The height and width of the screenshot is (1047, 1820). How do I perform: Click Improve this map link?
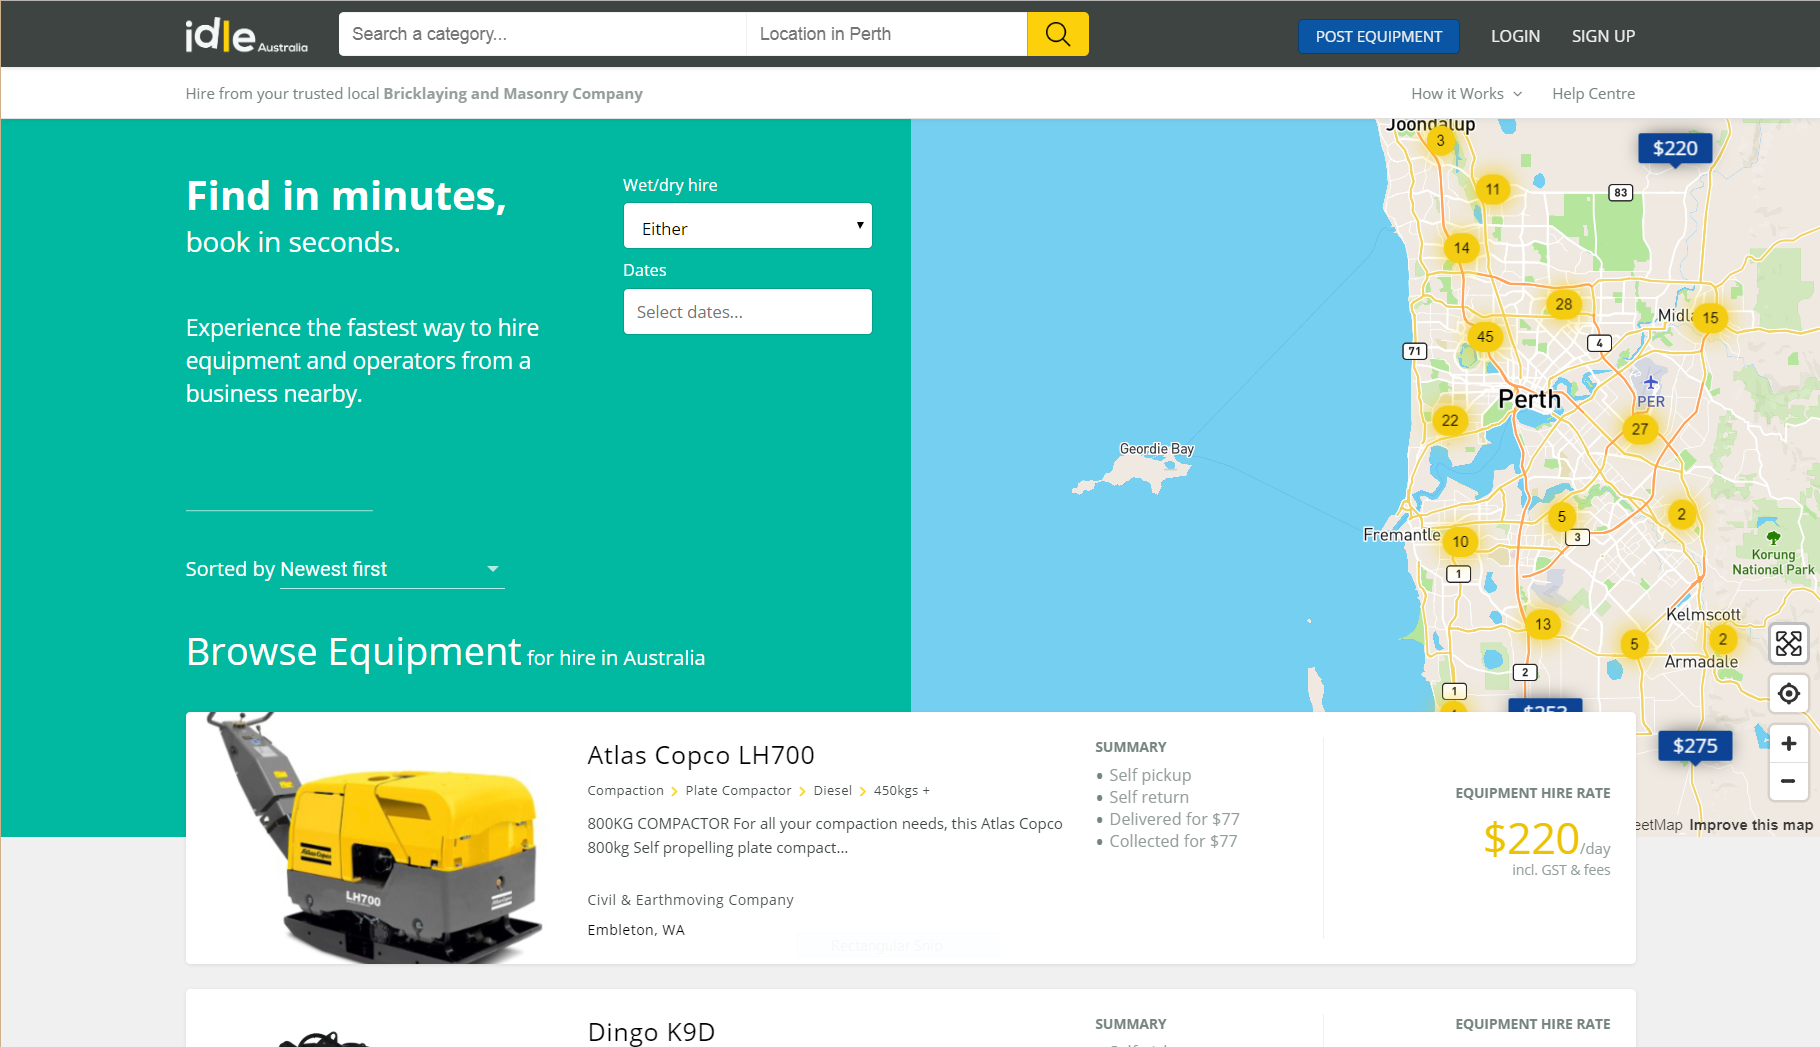1751,825
